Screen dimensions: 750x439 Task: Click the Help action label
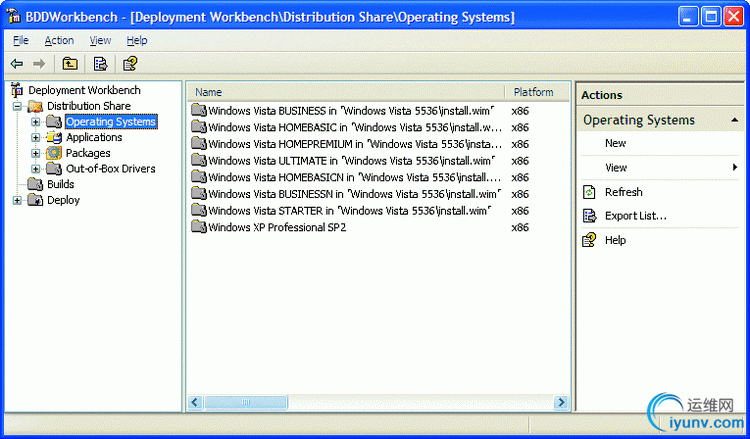(x=615, y=240)
